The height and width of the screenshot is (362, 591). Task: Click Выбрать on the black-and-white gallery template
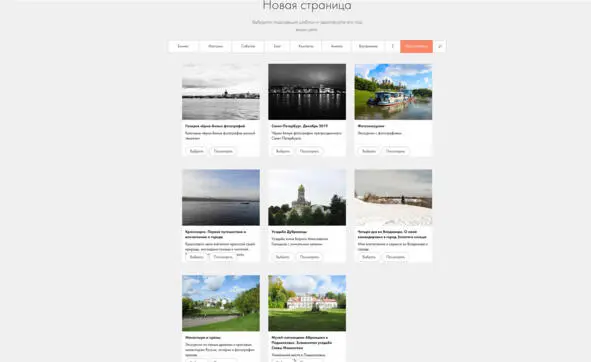point(196,151)
